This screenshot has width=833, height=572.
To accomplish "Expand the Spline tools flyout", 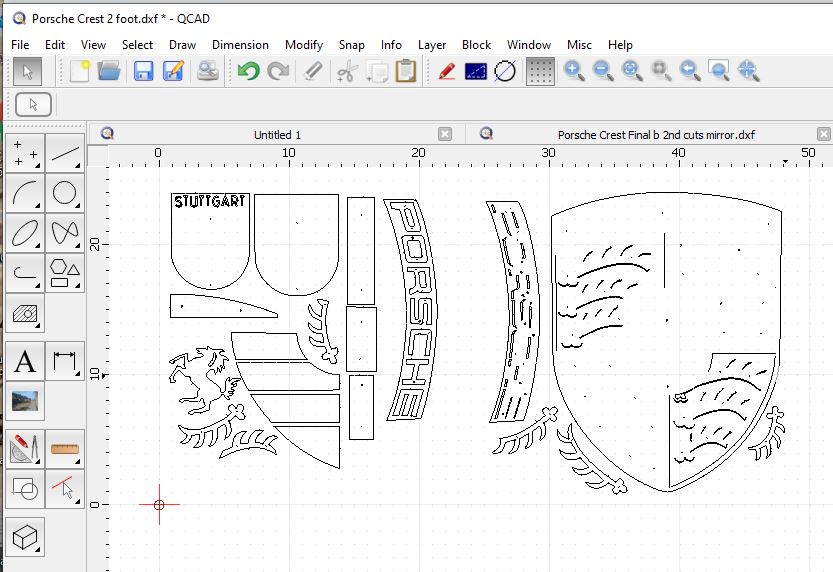I will pyautogui.click(x=65, y=232).
